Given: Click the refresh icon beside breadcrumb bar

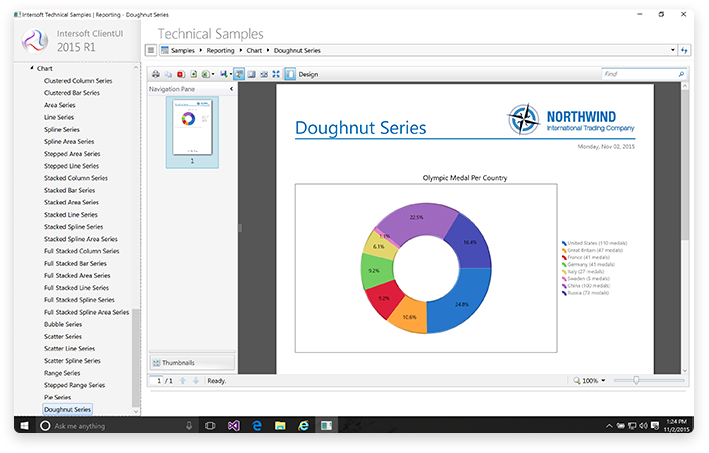Looking at the screenshot, I should [x=685, y=49].
